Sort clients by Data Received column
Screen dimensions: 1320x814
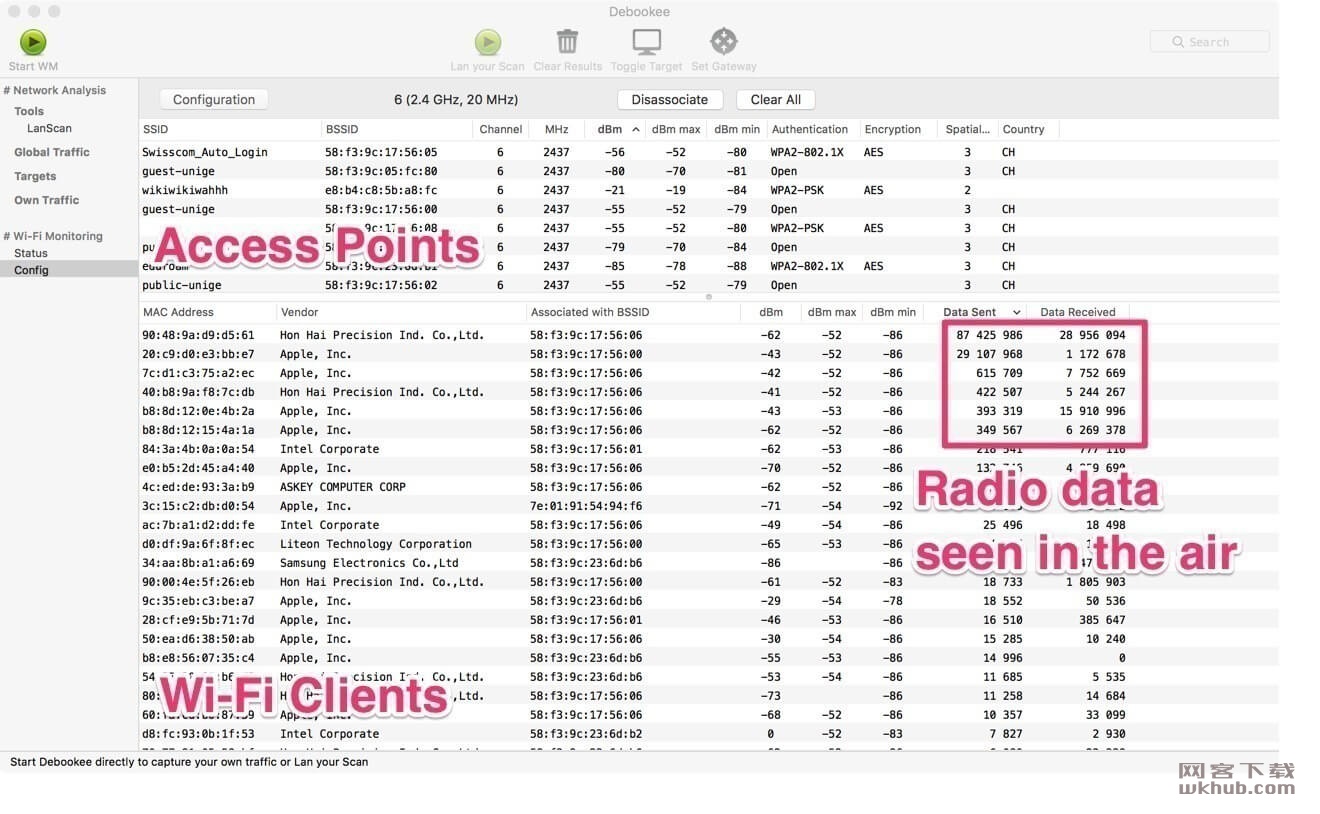tap(1077, 312)
